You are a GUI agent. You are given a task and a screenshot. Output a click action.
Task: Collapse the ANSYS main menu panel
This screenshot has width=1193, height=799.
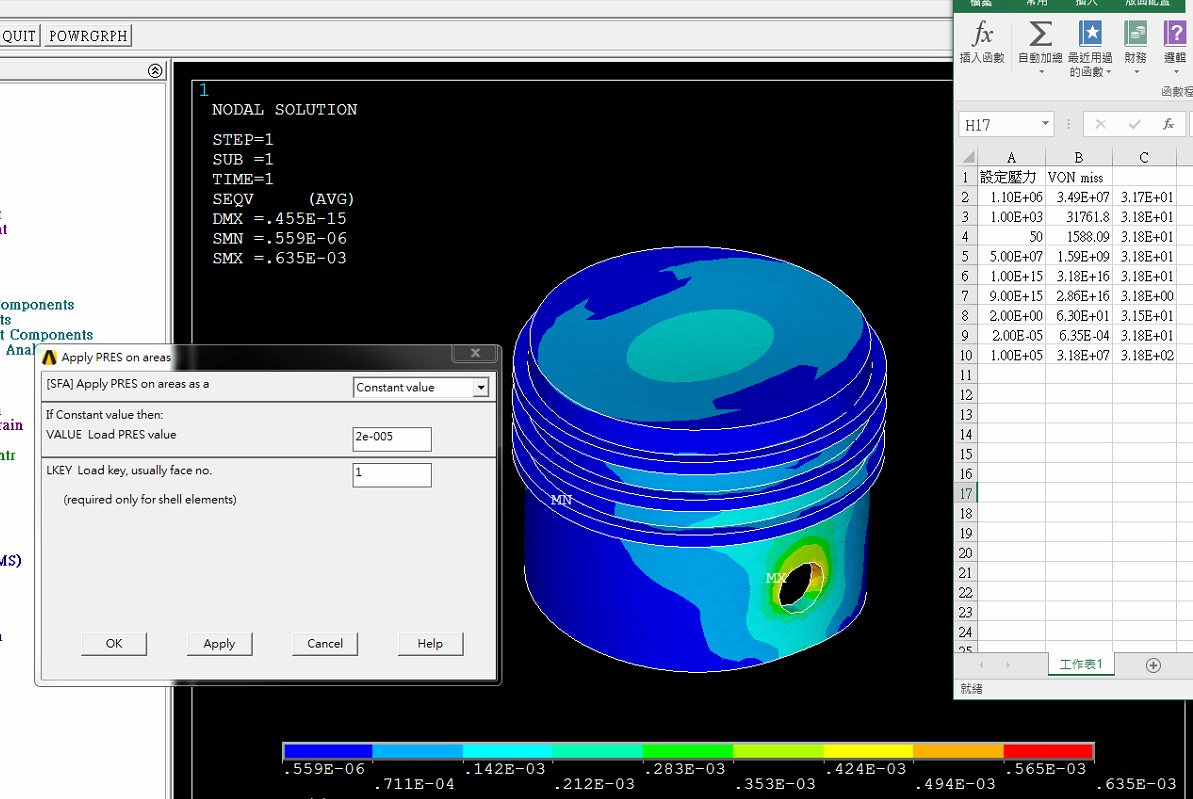point(155,71)
